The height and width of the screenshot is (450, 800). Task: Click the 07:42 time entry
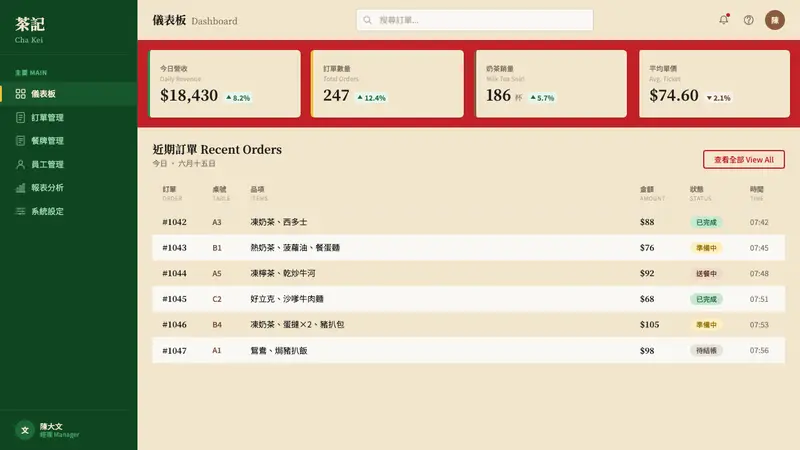click(759, 222)
